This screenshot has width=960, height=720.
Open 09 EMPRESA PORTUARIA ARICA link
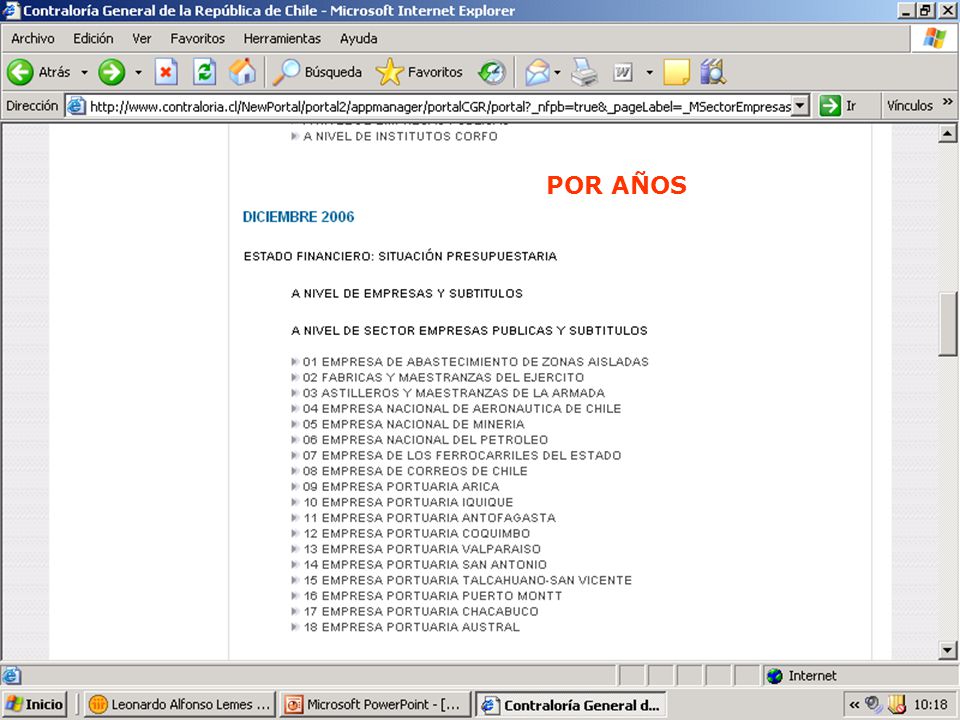(x=400, y=487)
